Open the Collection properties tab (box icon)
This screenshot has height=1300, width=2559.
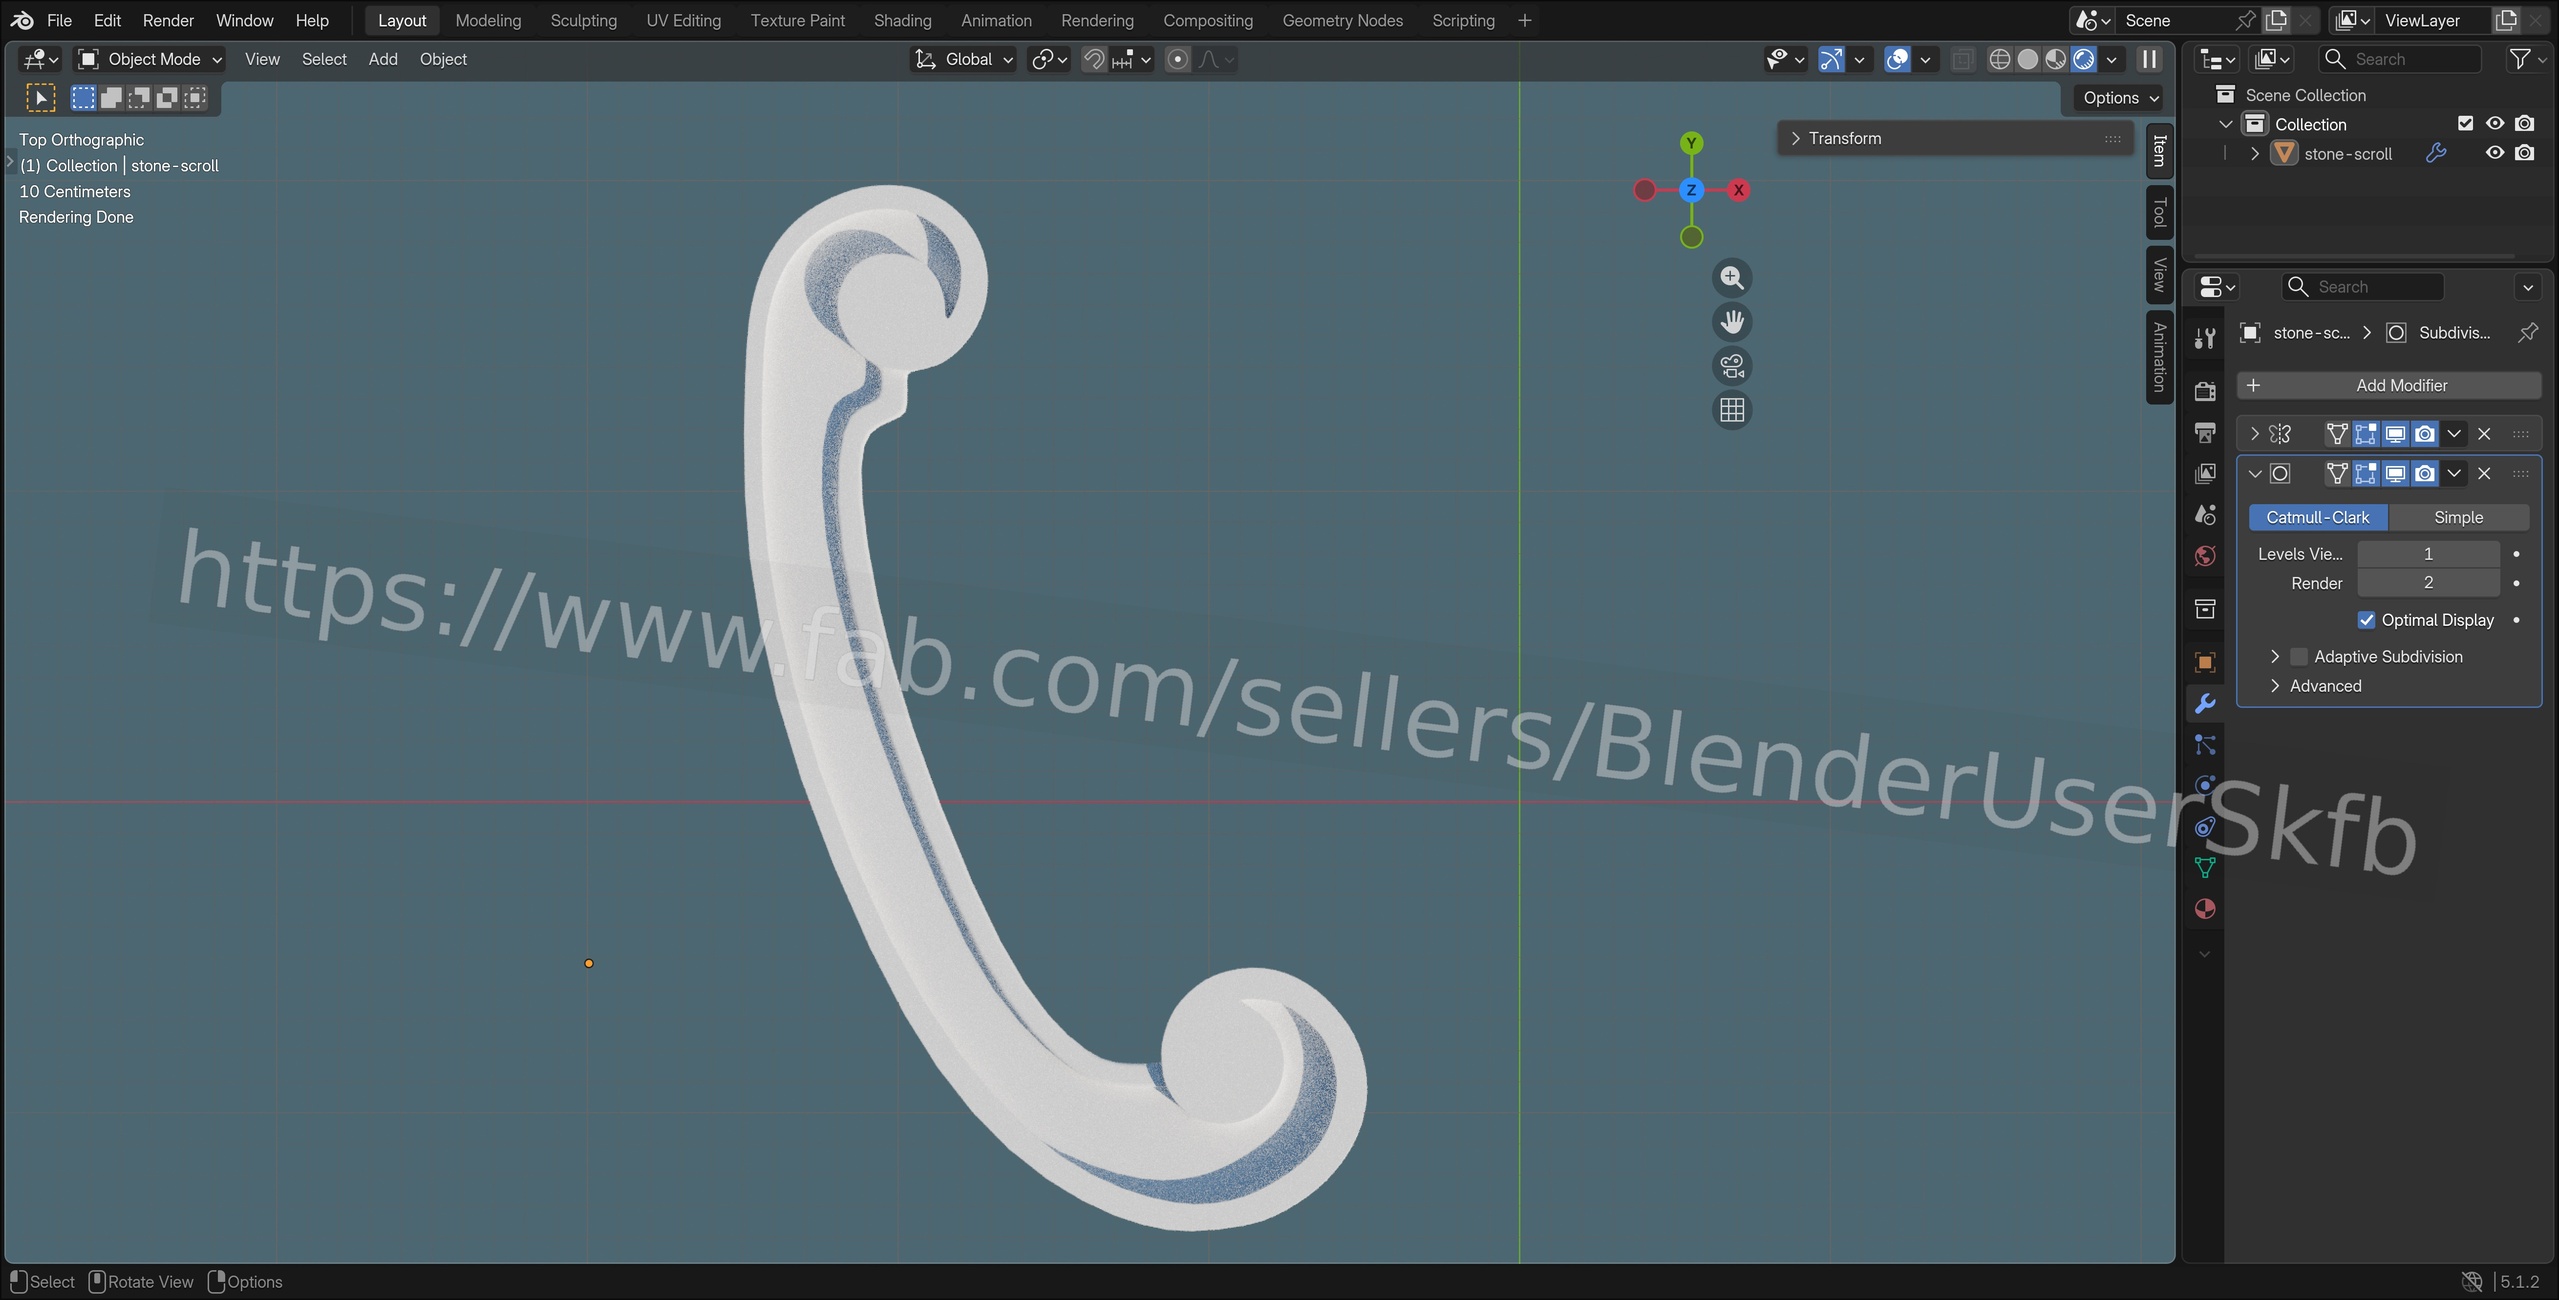point(2205,609)
